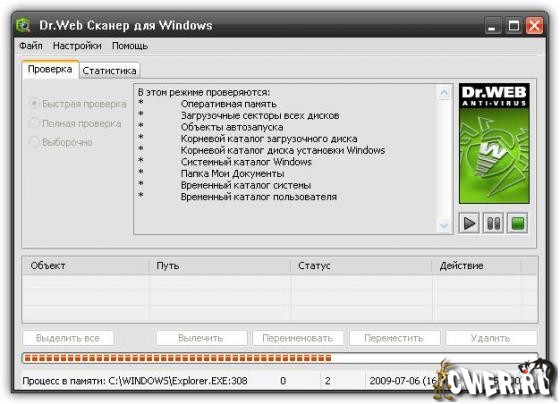
Task: Open the Настройки menu
Action: pyautogui.click(x=77, y=46)
